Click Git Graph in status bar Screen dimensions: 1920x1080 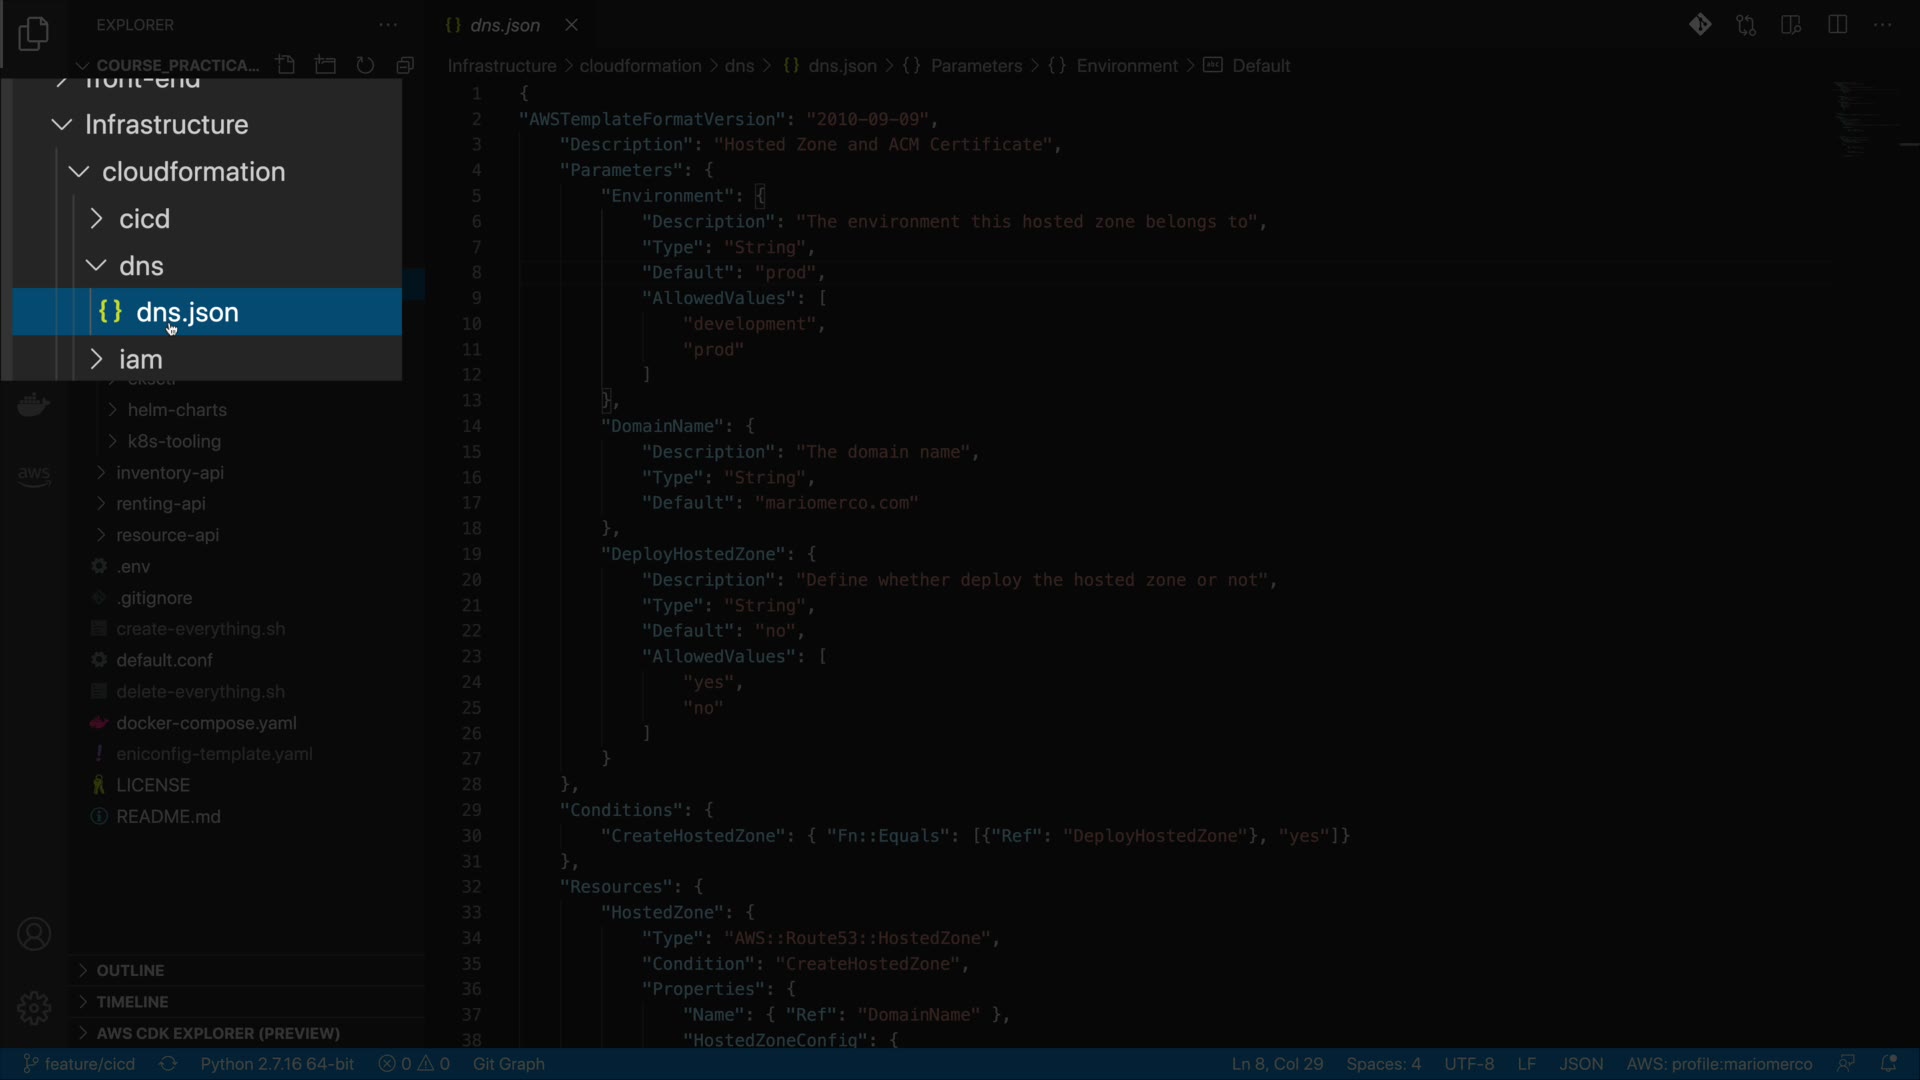(x=508, y=1064)
